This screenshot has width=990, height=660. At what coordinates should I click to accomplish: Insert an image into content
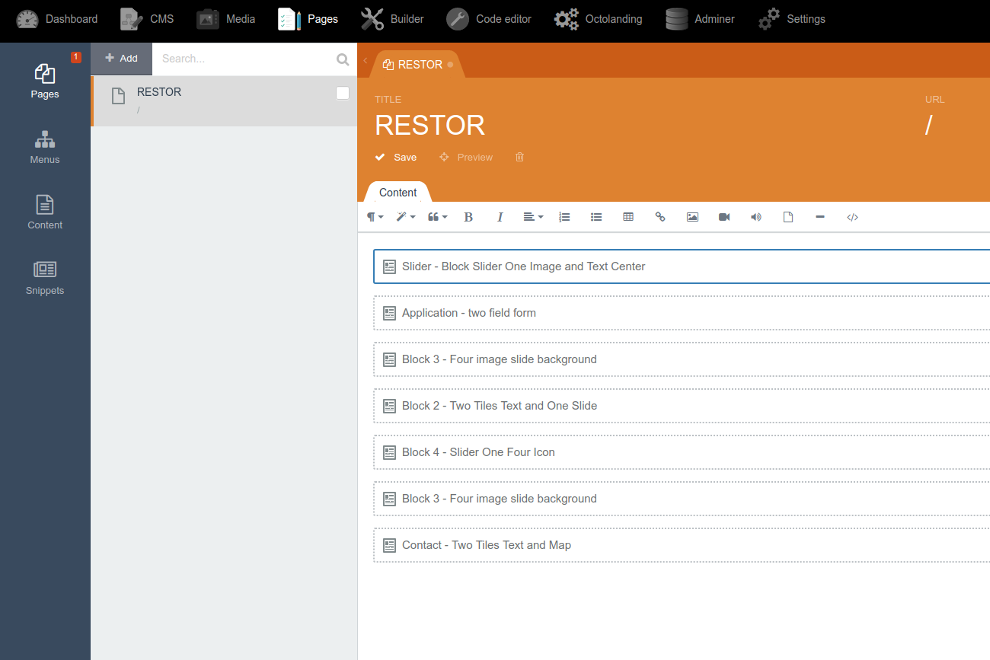click(x=693, y=217)
